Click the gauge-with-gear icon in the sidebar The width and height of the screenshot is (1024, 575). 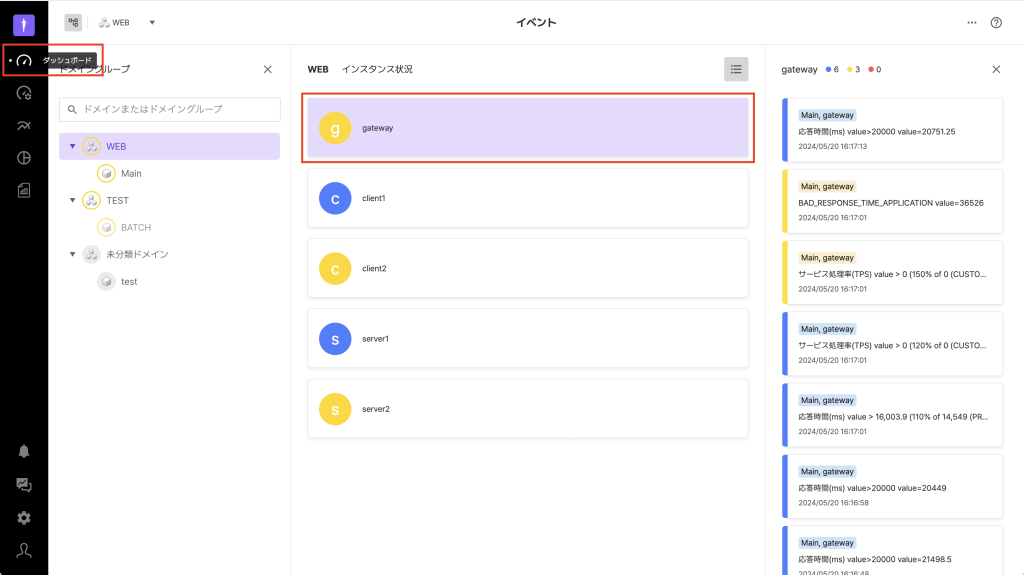(x=24, y=93)
